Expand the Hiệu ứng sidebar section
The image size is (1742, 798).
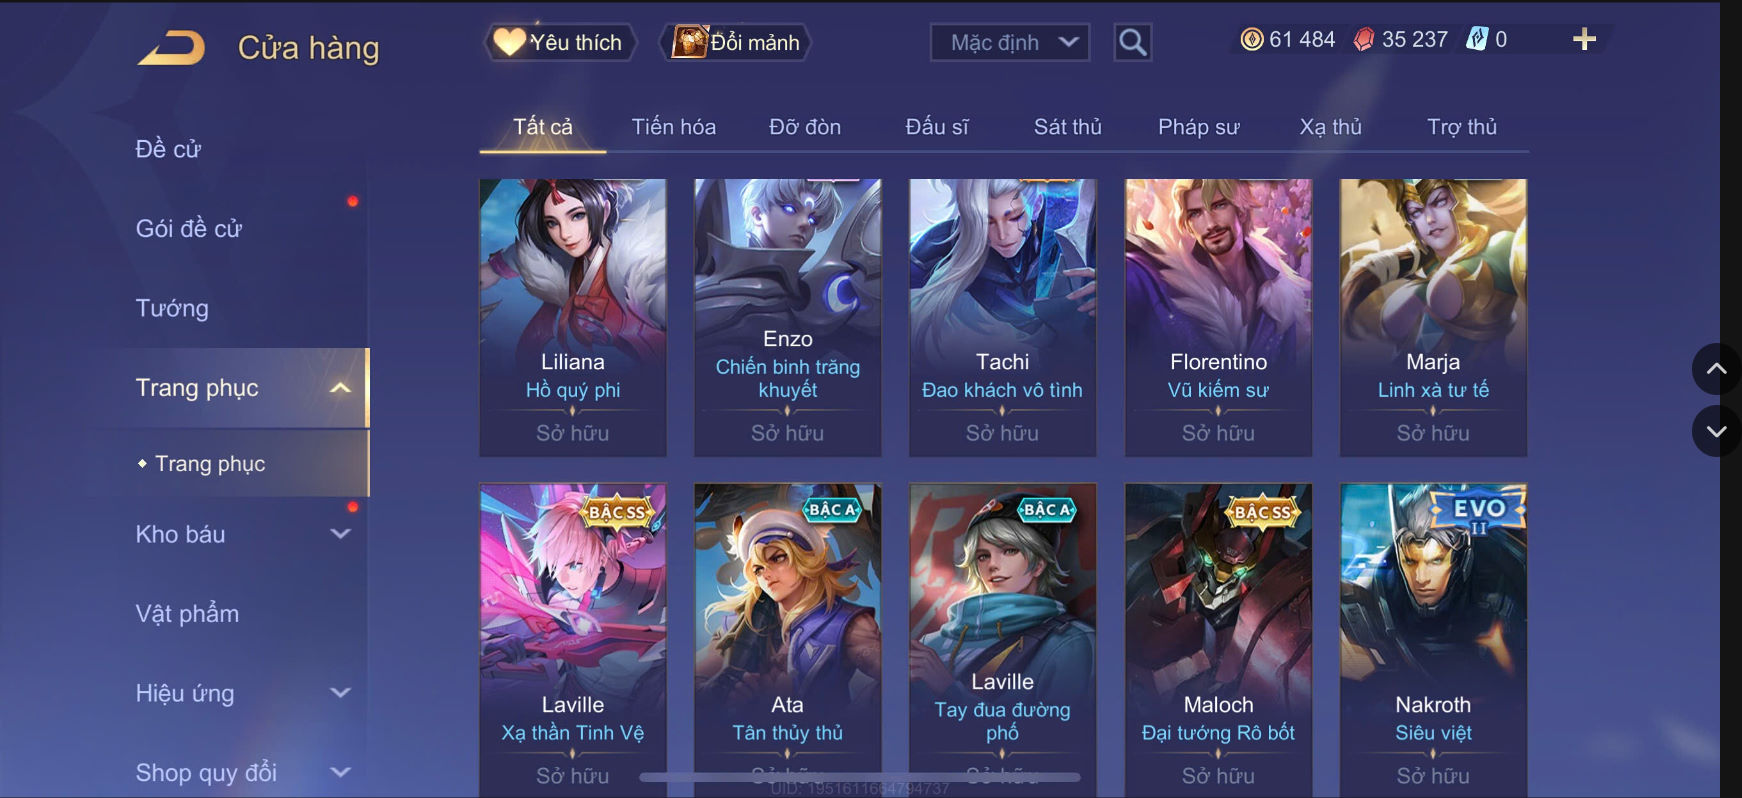341,693
